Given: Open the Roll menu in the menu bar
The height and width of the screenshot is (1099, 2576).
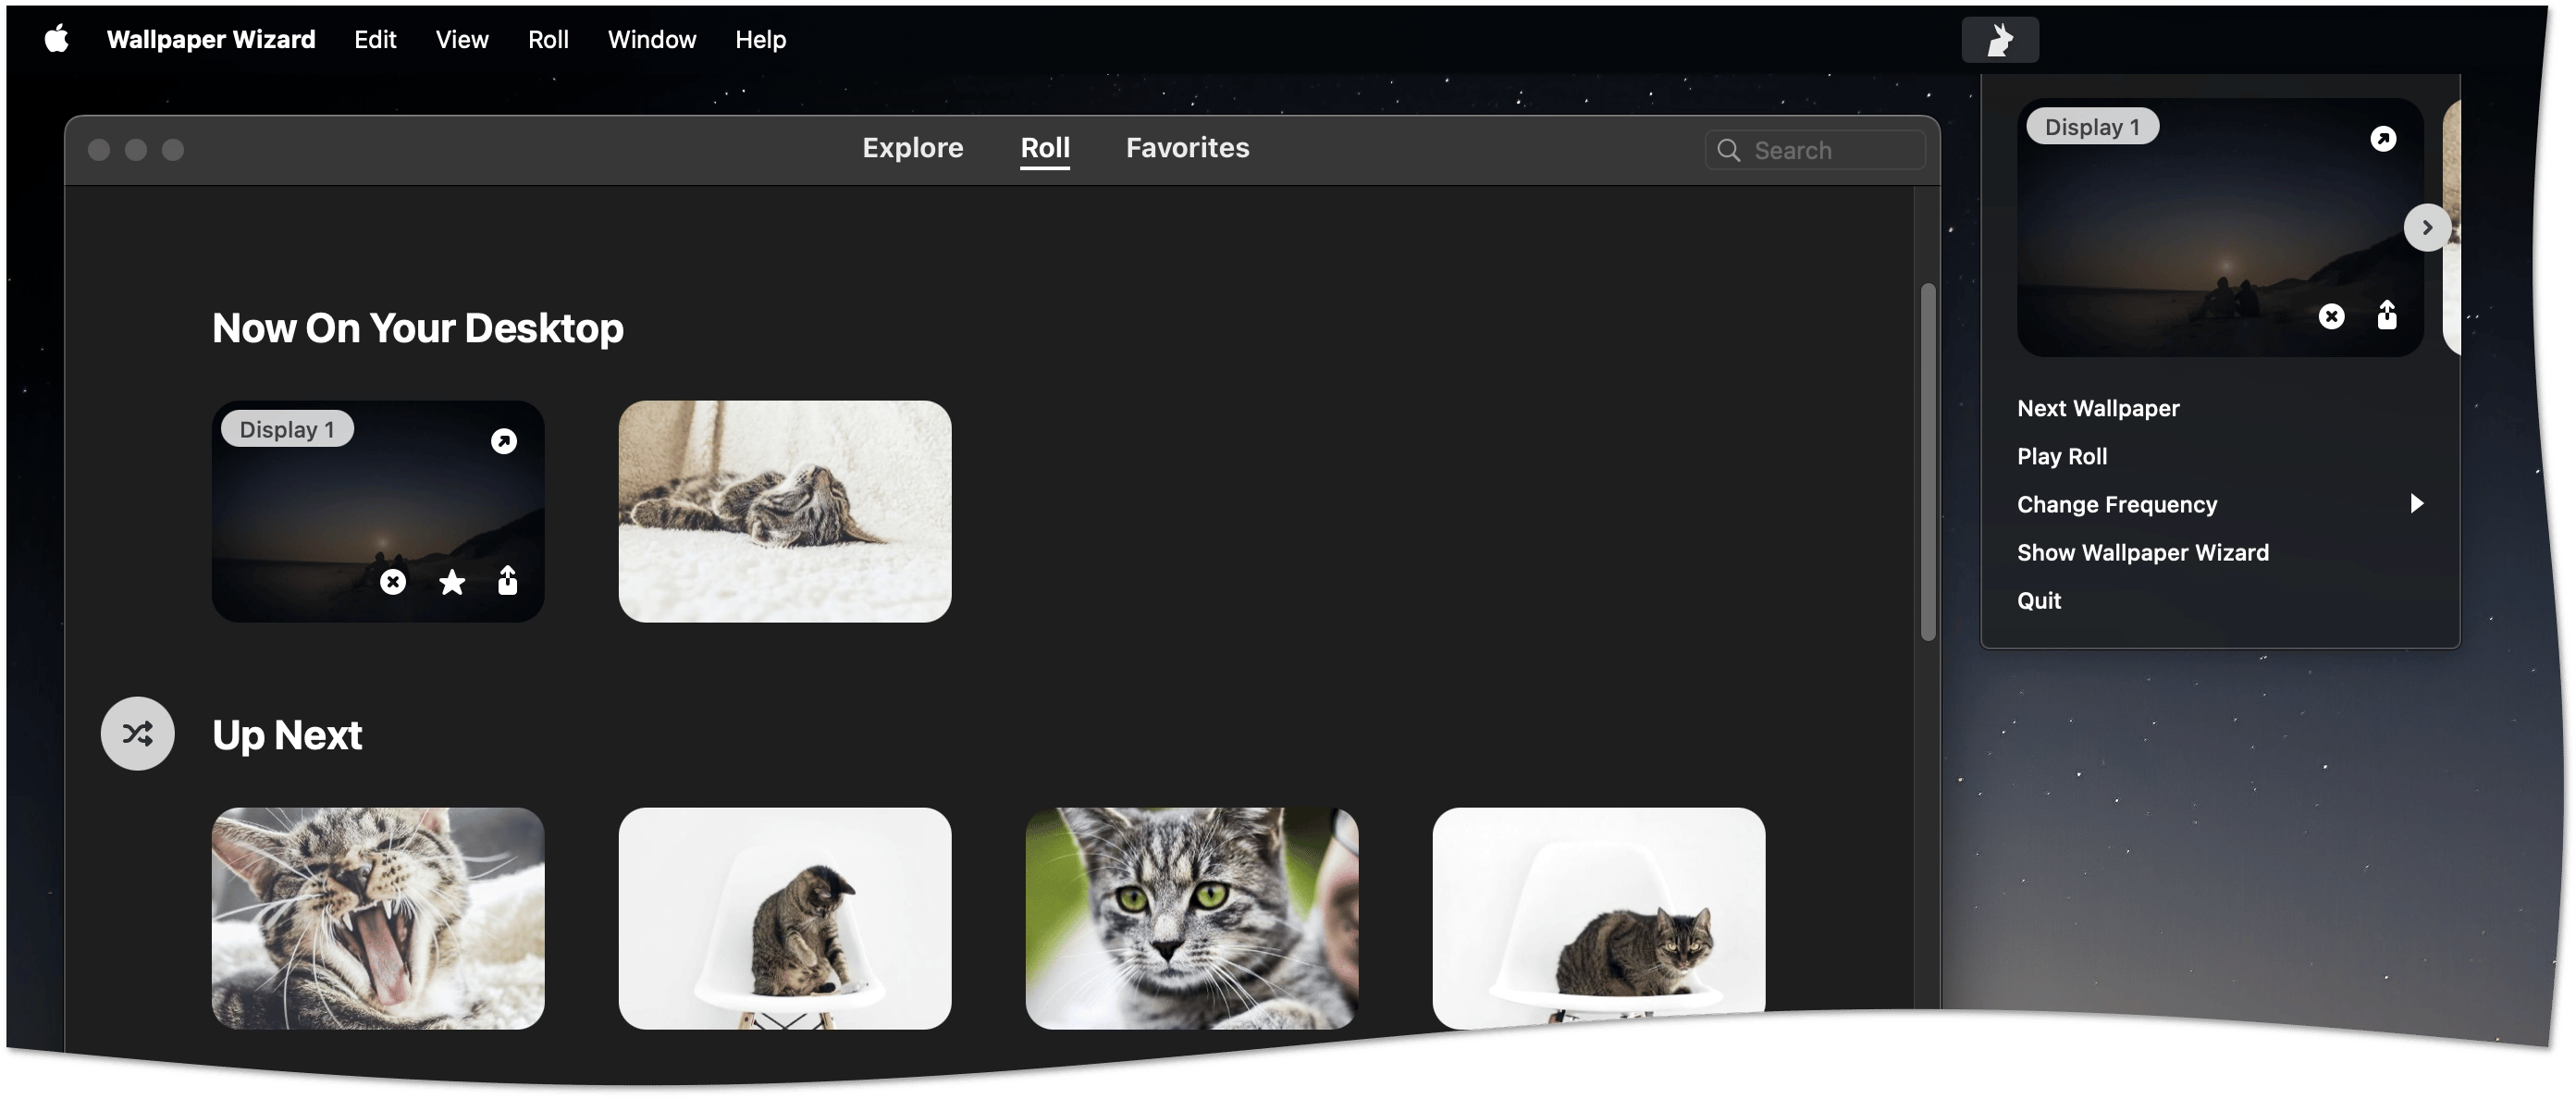Looking at the screenshot, I should (548, 40).
